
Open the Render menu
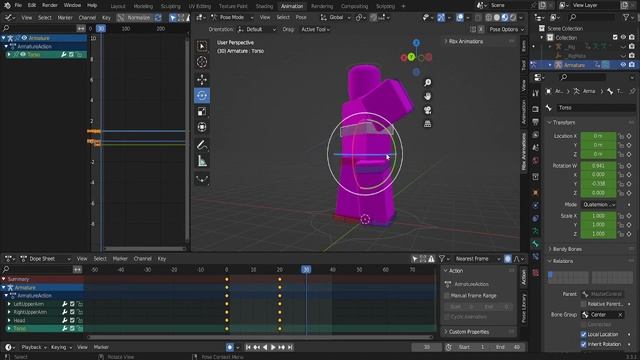point(50,5)
